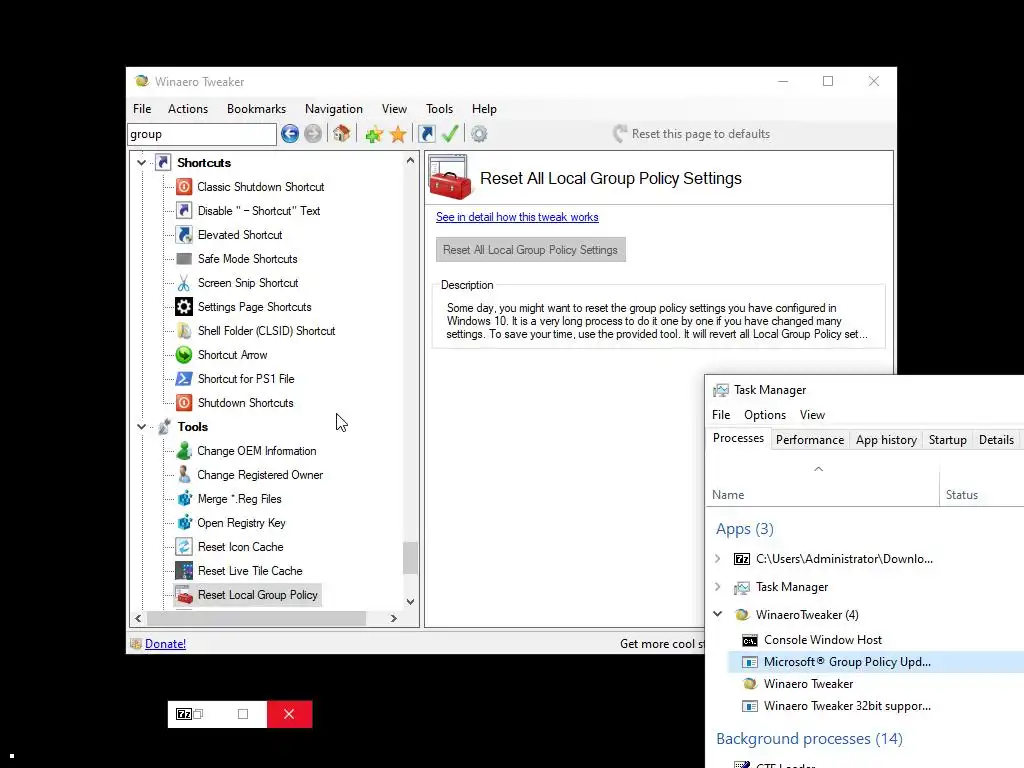
Task: Click the Reset Icon Cache icon
Action: click(184, 547)
